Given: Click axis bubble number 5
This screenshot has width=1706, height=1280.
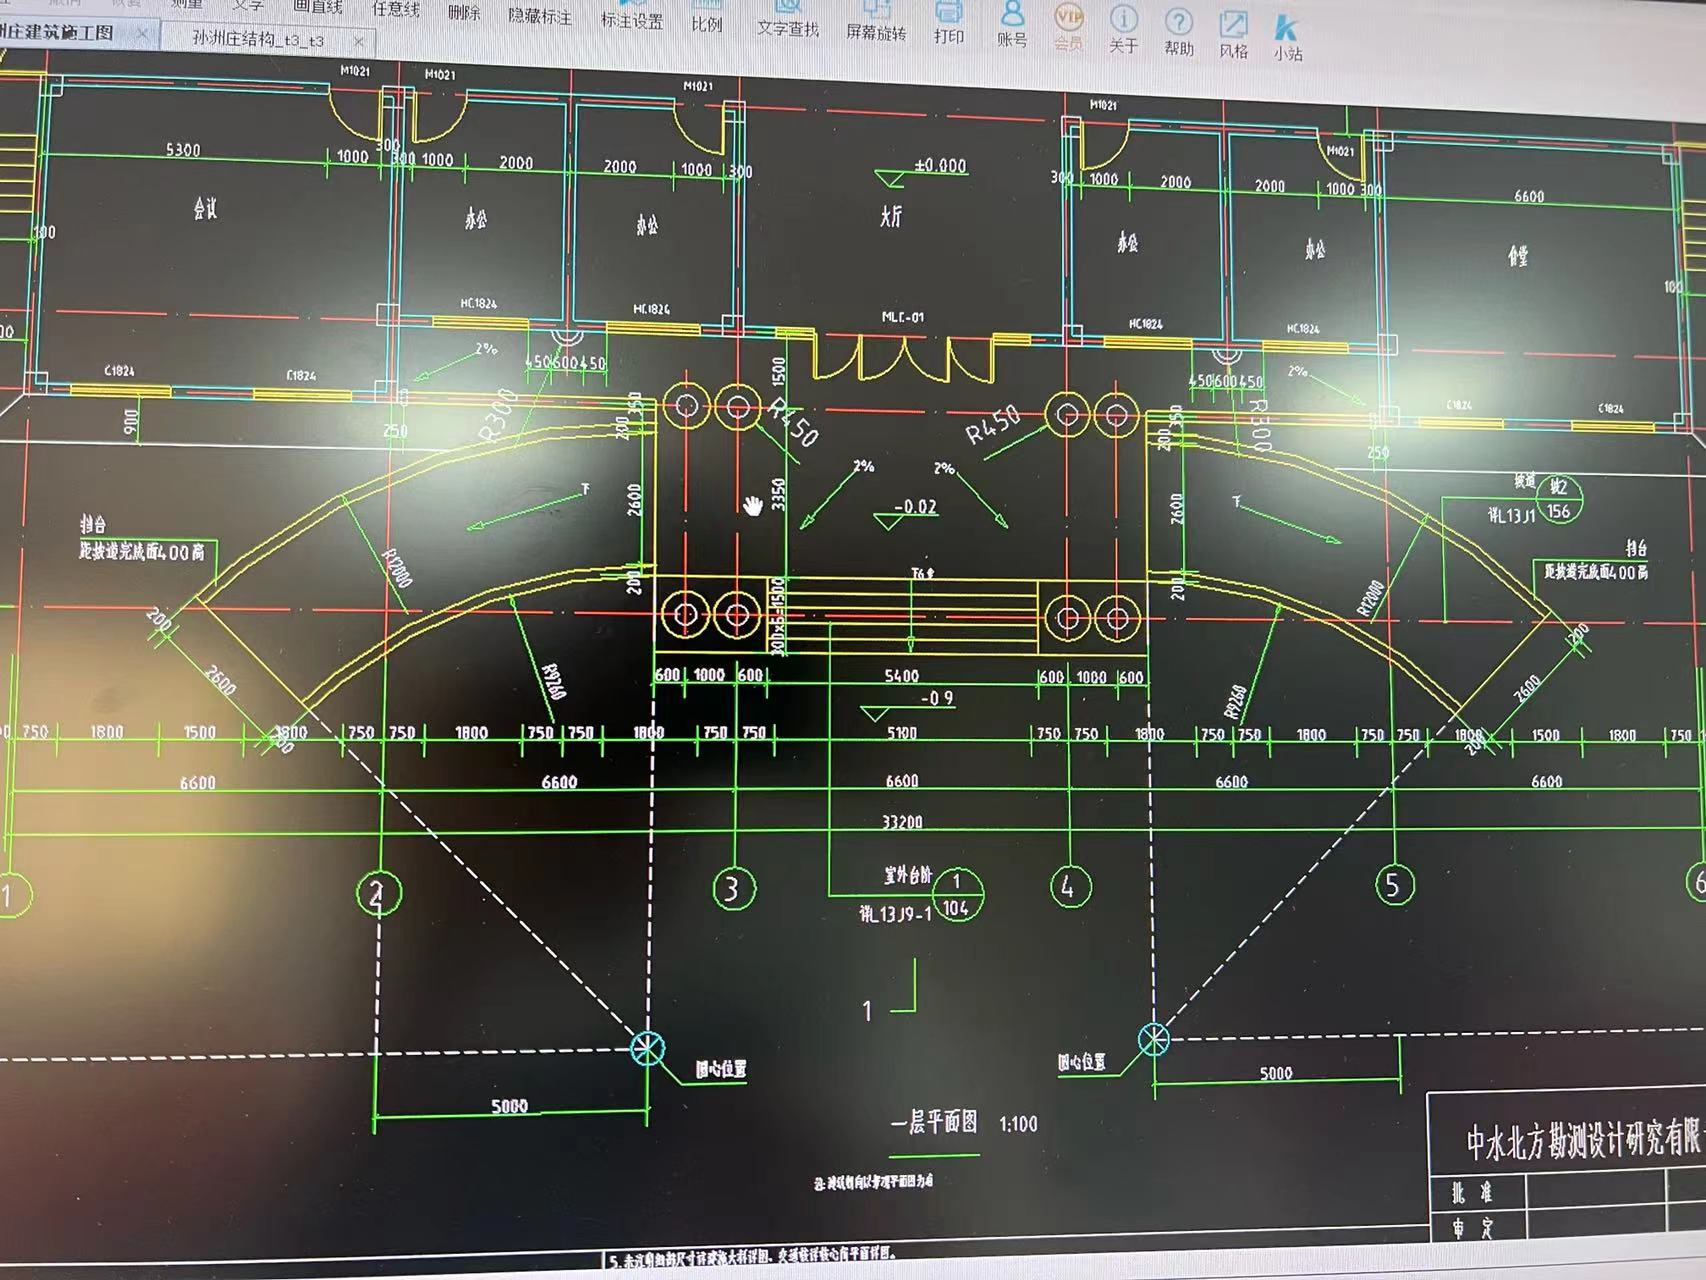Looking at the screenshot, I should [x=1393, y=884].
